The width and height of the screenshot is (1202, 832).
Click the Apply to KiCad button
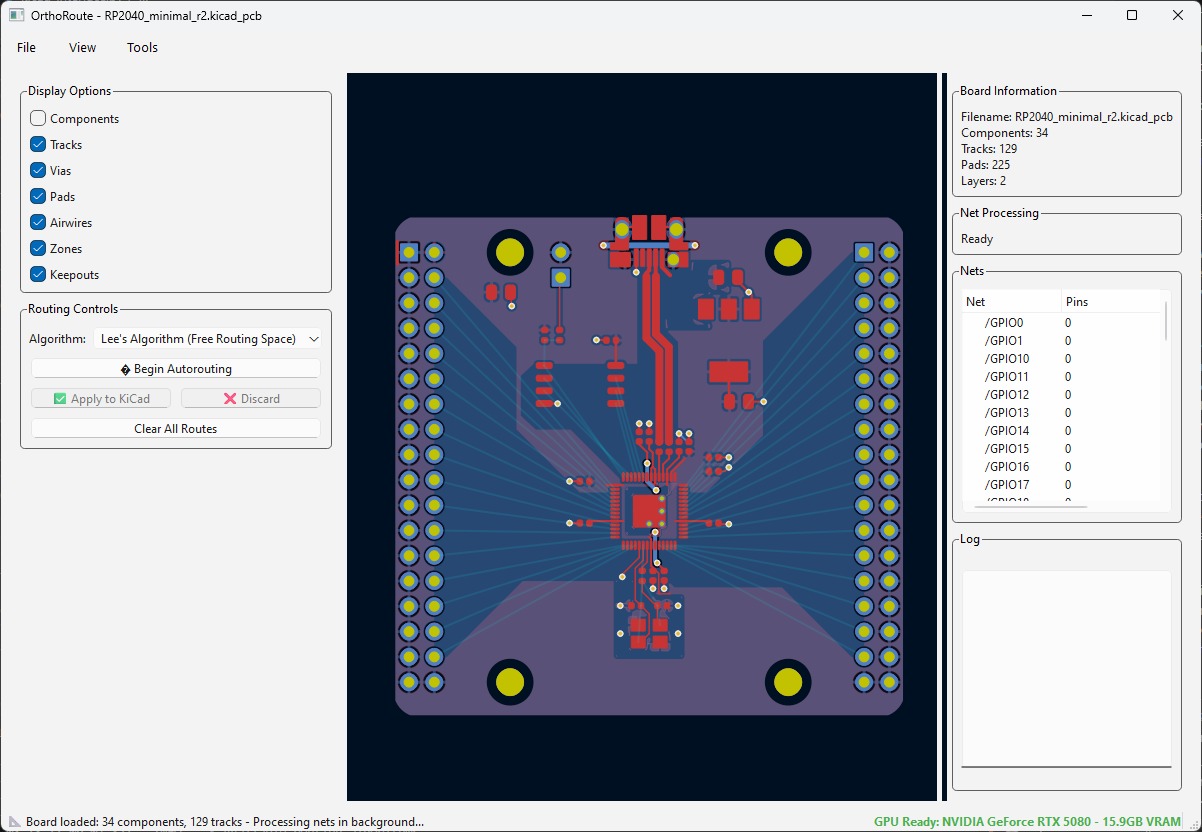(101, 399)
